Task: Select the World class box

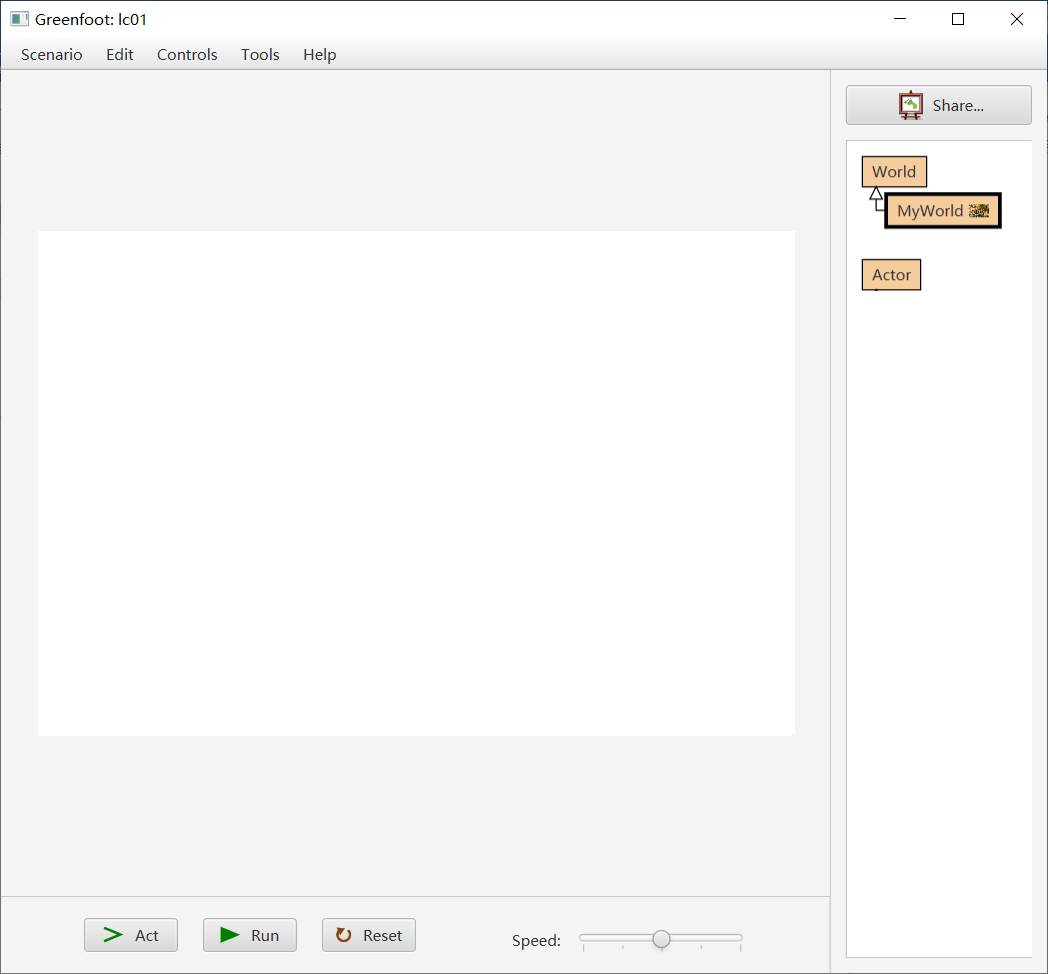Action: click(894, 172)
